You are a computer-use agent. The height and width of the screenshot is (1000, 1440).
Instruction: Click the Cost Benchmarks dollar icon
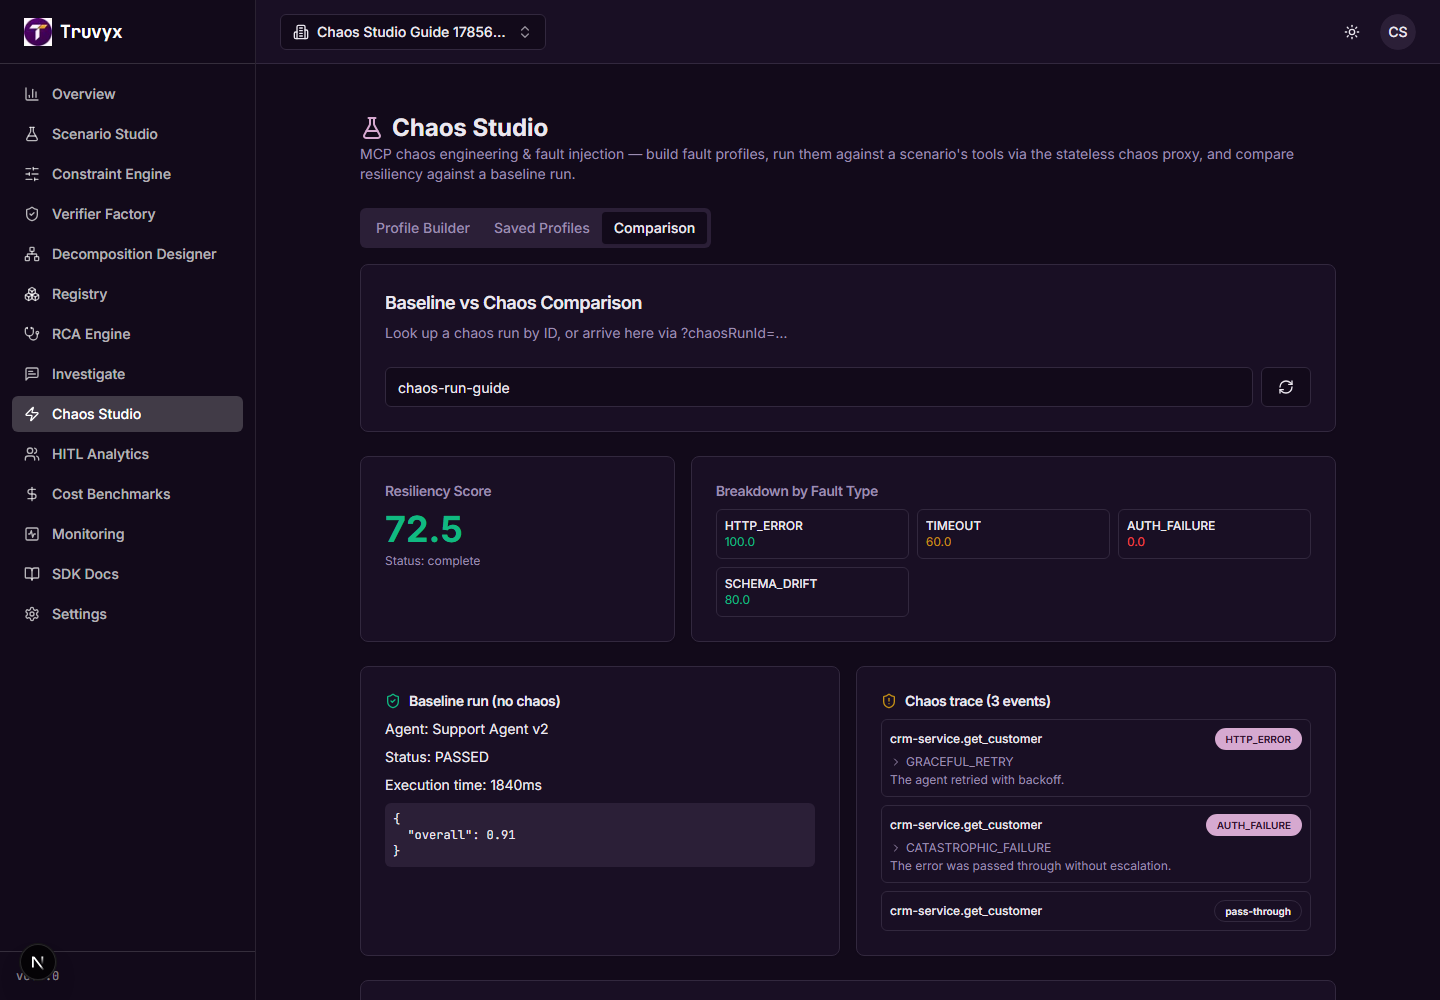tap(32, 494)
